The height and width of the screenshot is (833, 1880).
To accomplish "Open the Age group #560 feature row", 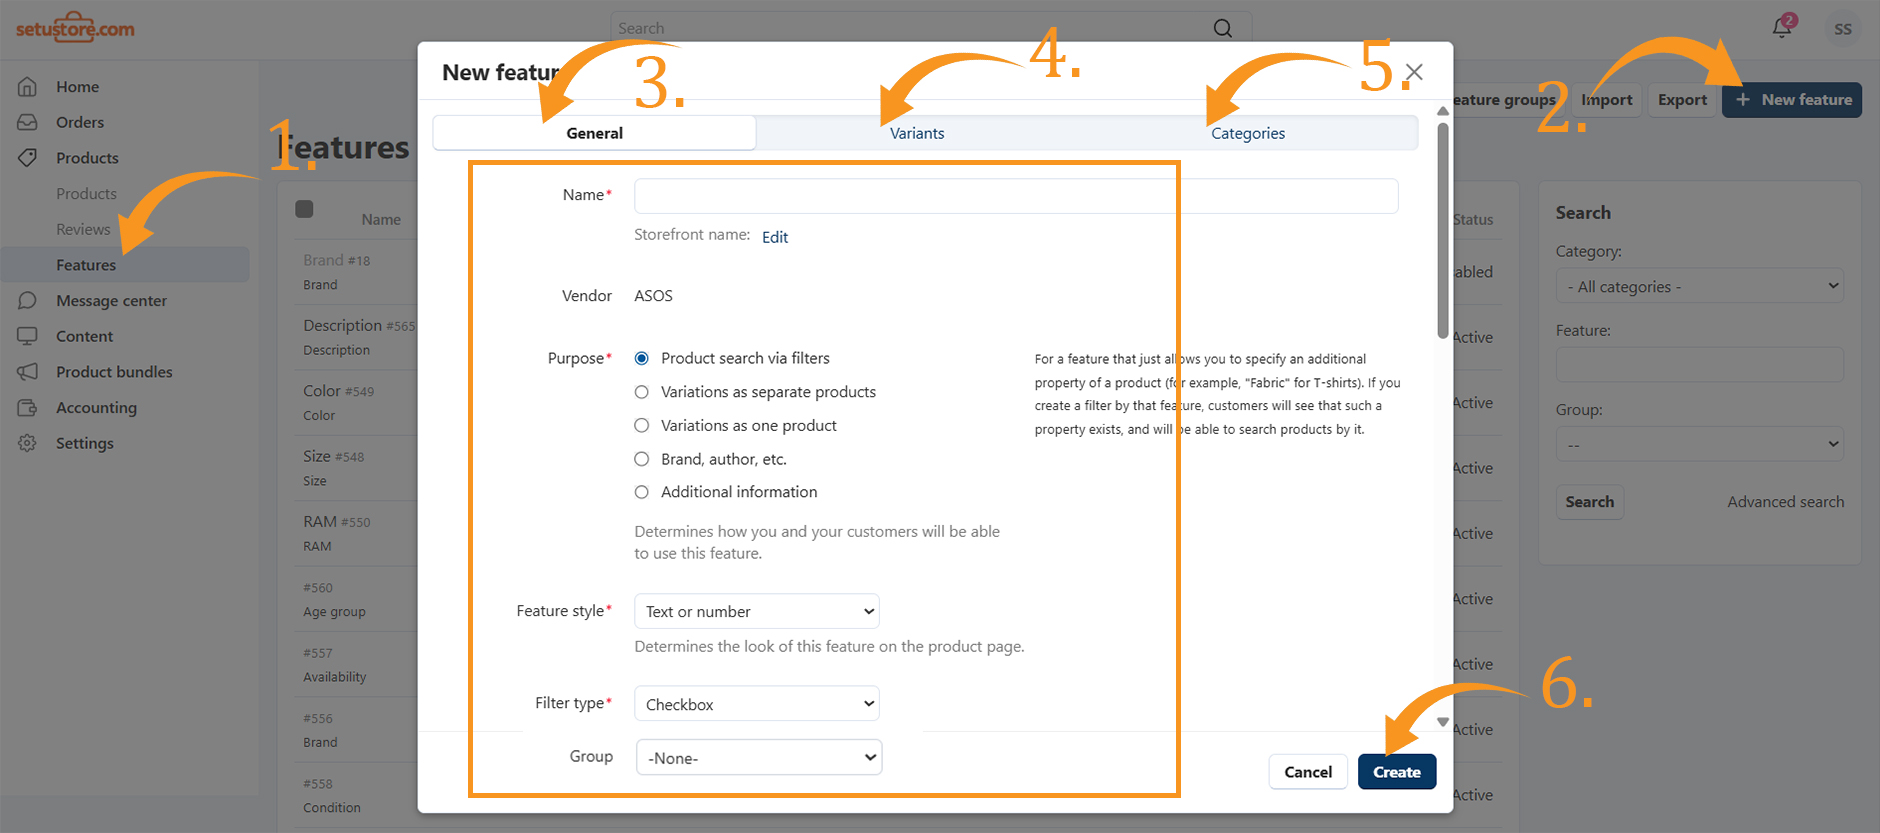I will (x=334, y=611).
